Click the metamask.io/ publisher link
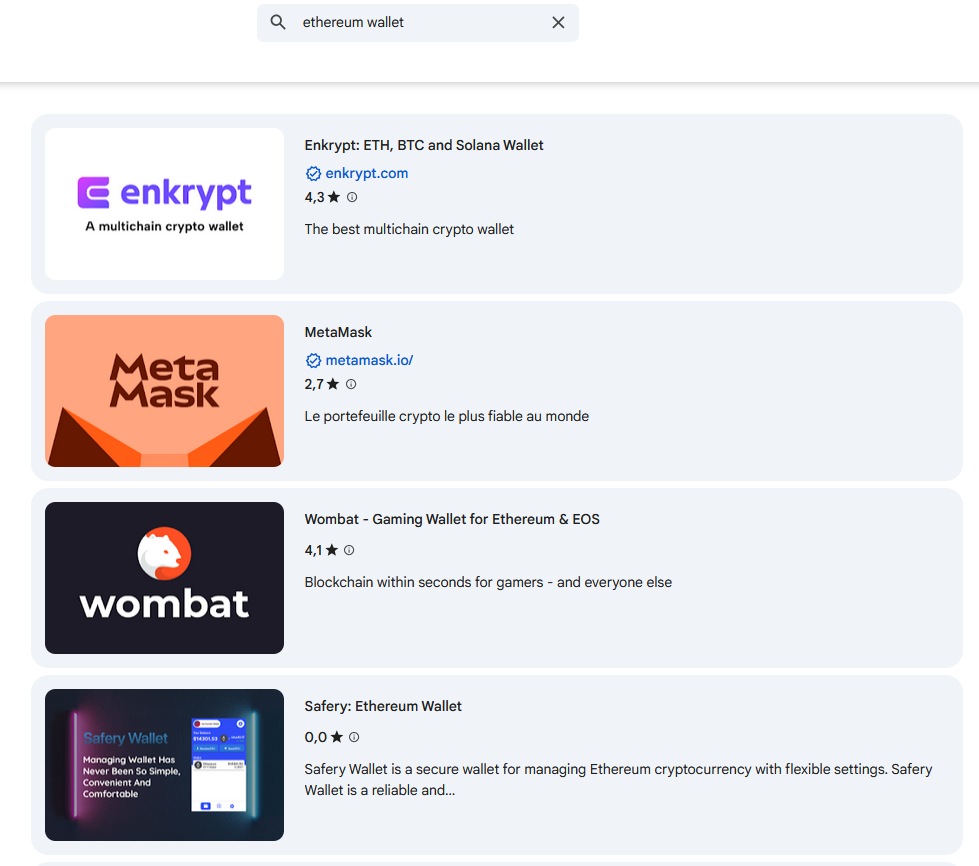 tap(369, 360)
